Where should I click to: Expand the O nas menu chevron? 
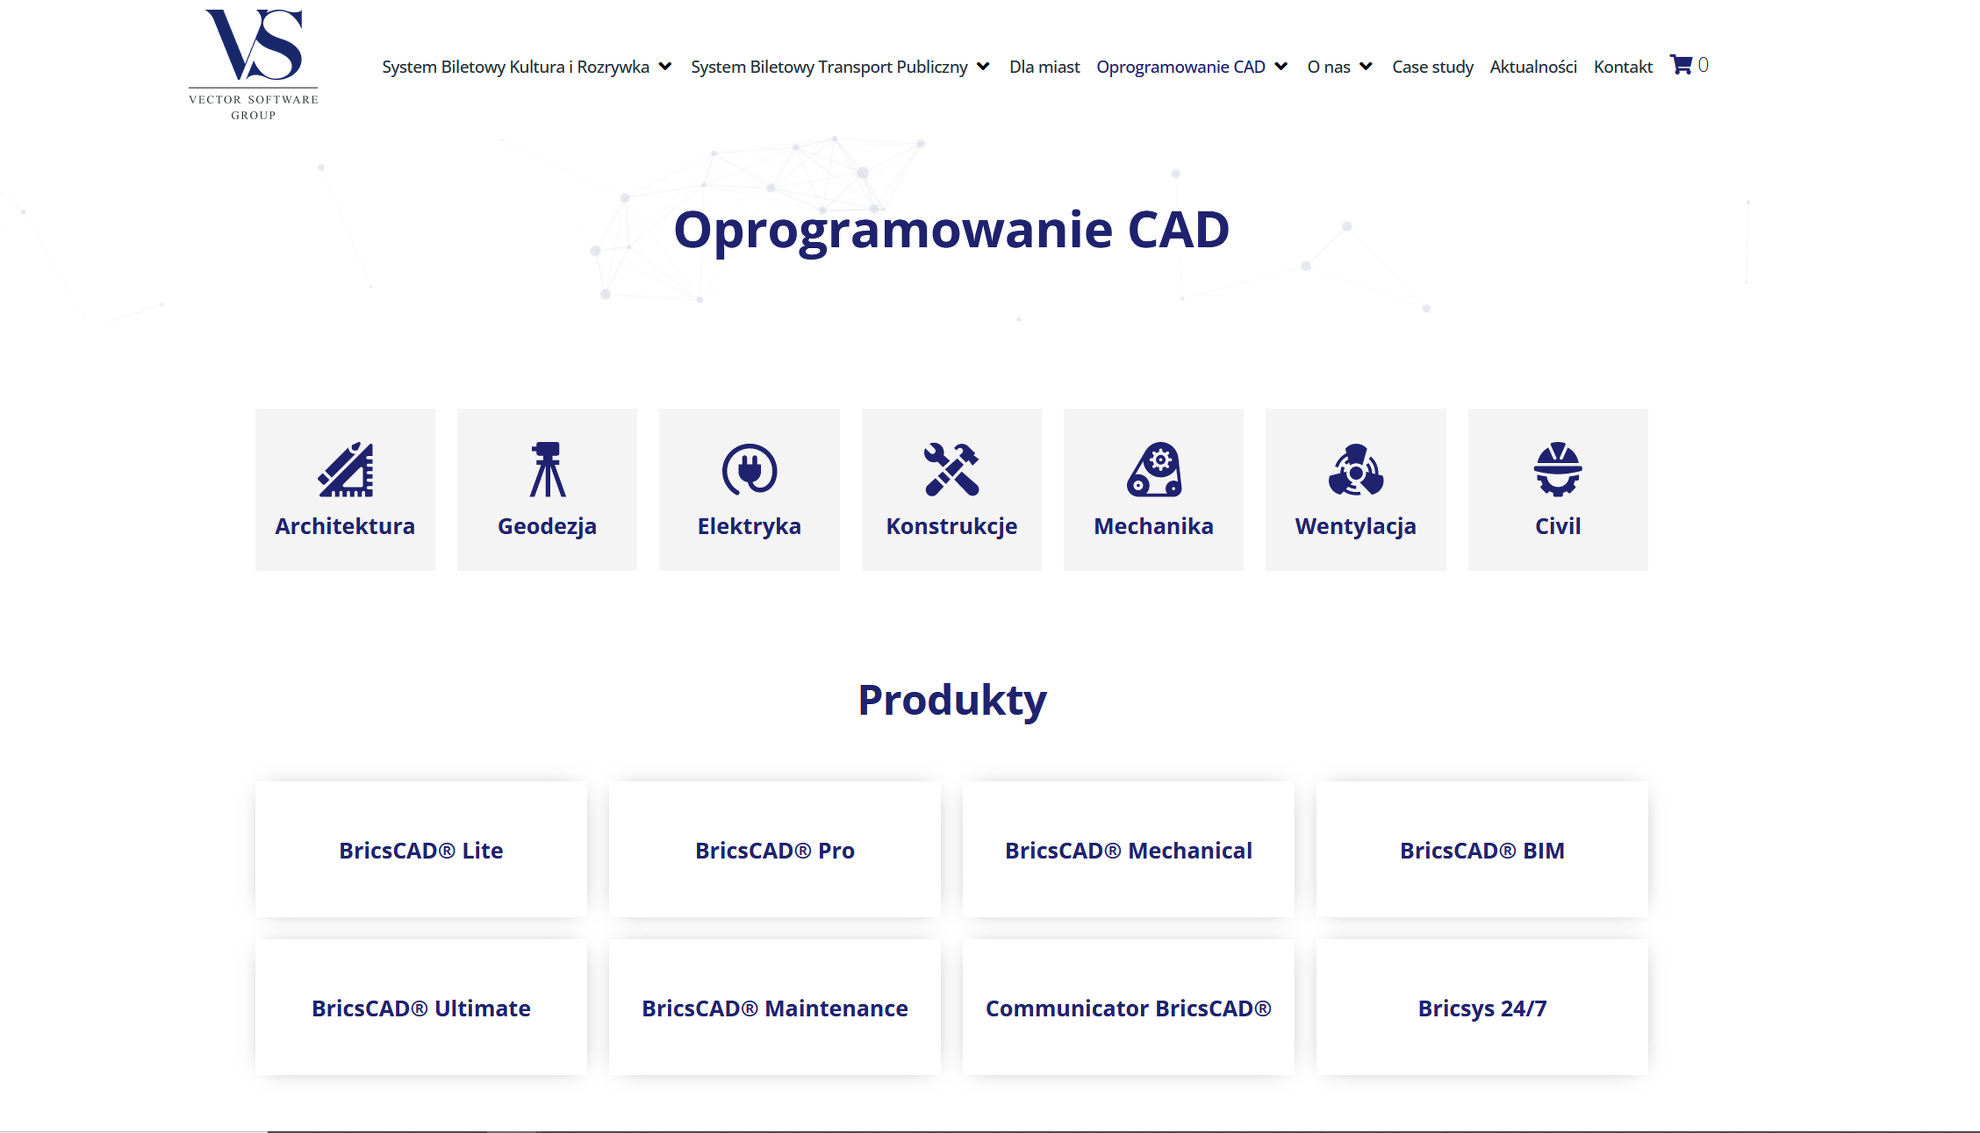tap(1366, 67)
